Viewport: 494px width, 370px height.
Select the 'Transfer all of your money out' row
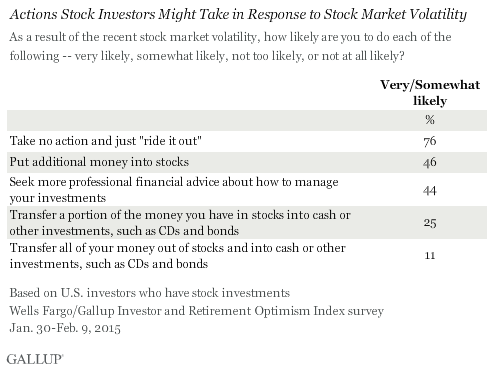click(x=247, y=255)
